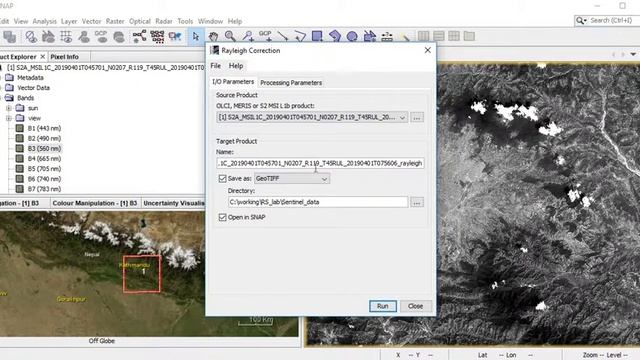Select the pin placing tool
Viewport: 640px width, 360px height.
tap(248, 36)
